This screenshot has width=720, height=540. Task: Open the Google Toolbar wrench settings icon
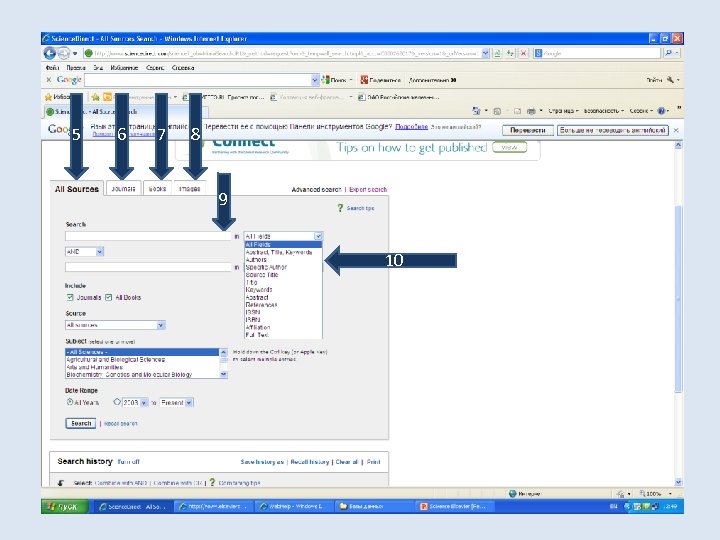coord(670,80)
